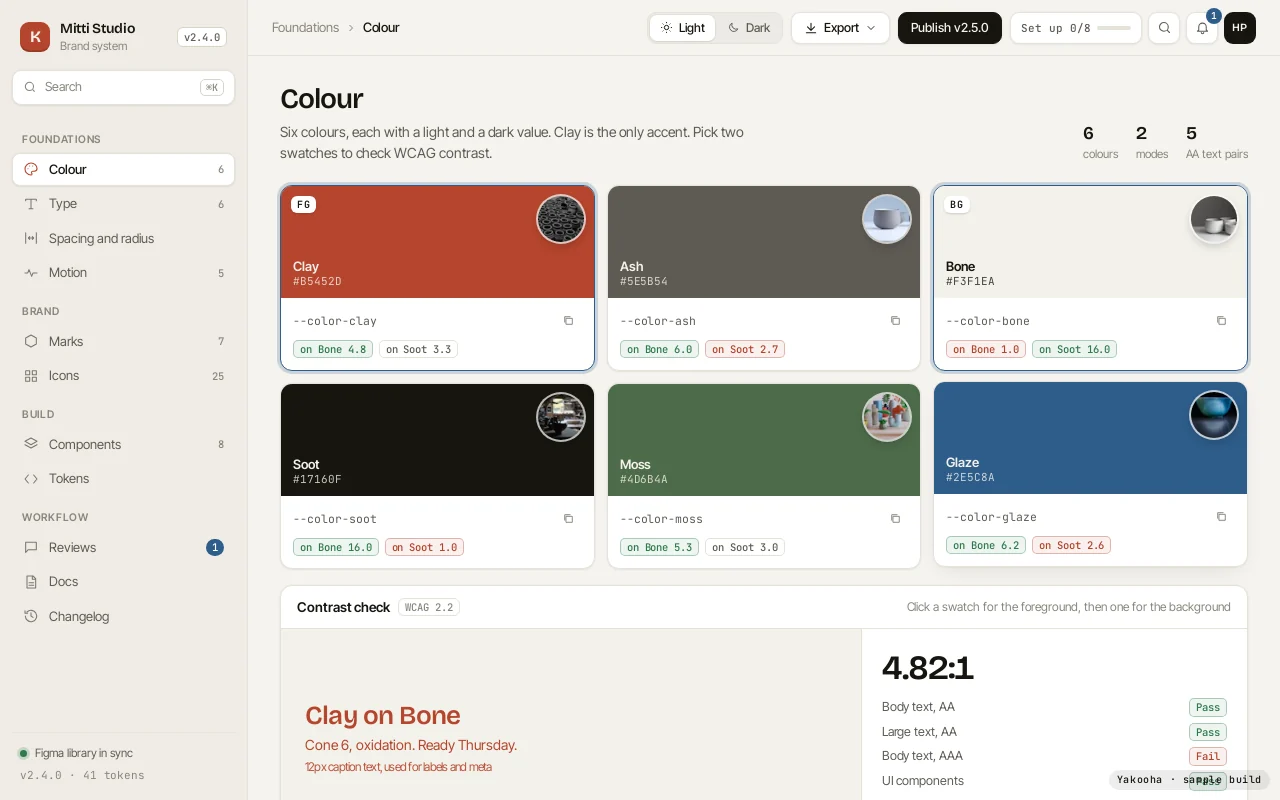This screenshot has height=800, width=1280.
Task: Navigate to Foundations breadcrumb
Action: click(305, 28)
